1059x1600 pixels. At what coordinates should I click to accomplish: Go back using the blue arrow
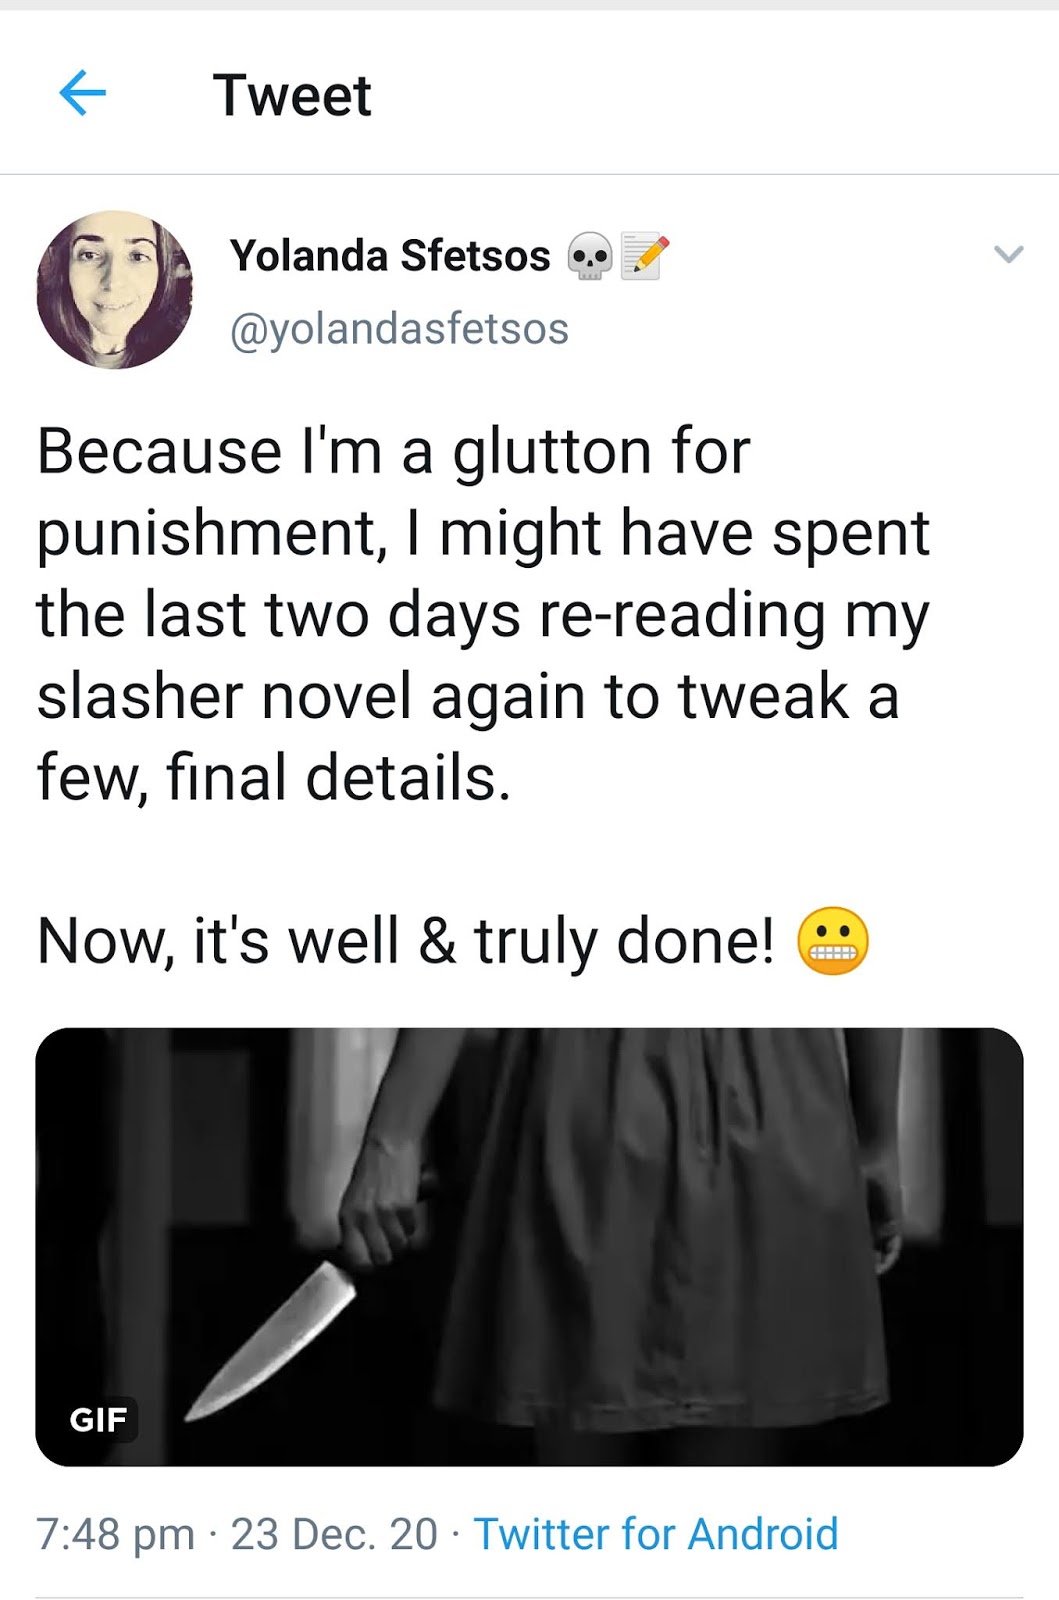[x=83, y=94]
